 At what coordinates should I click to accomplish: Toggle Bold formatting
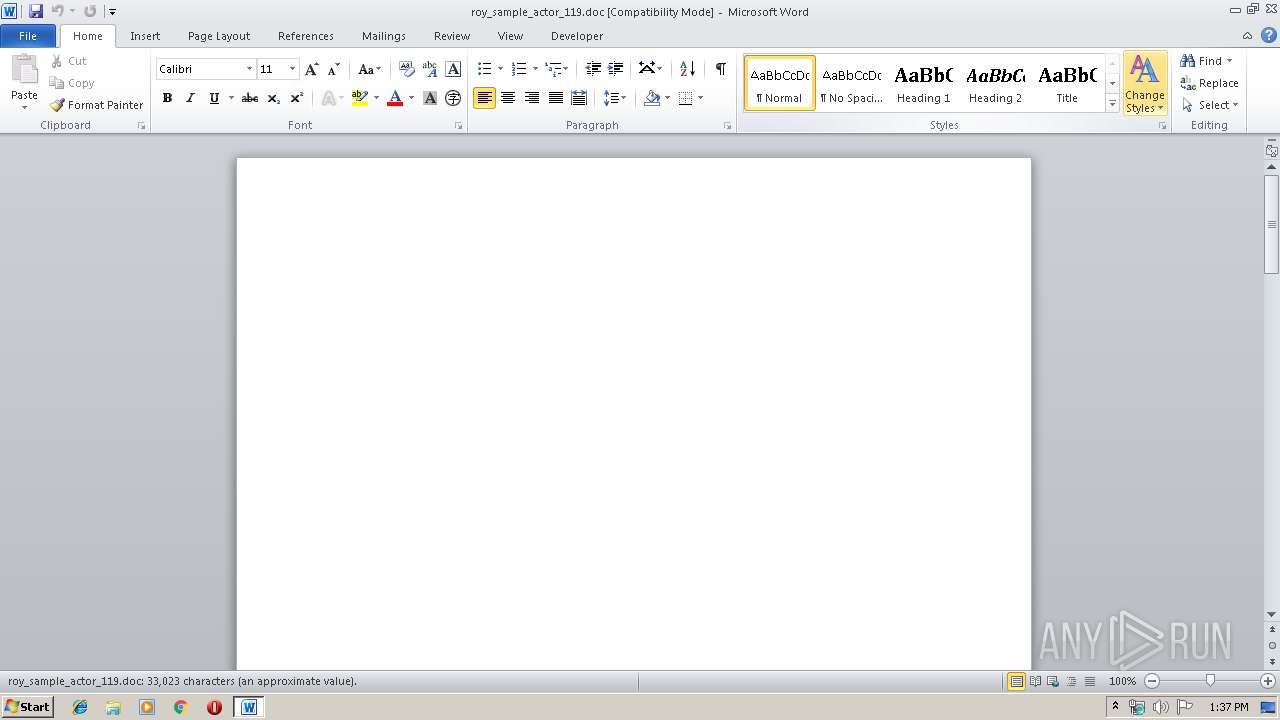[x=167, y=98]
